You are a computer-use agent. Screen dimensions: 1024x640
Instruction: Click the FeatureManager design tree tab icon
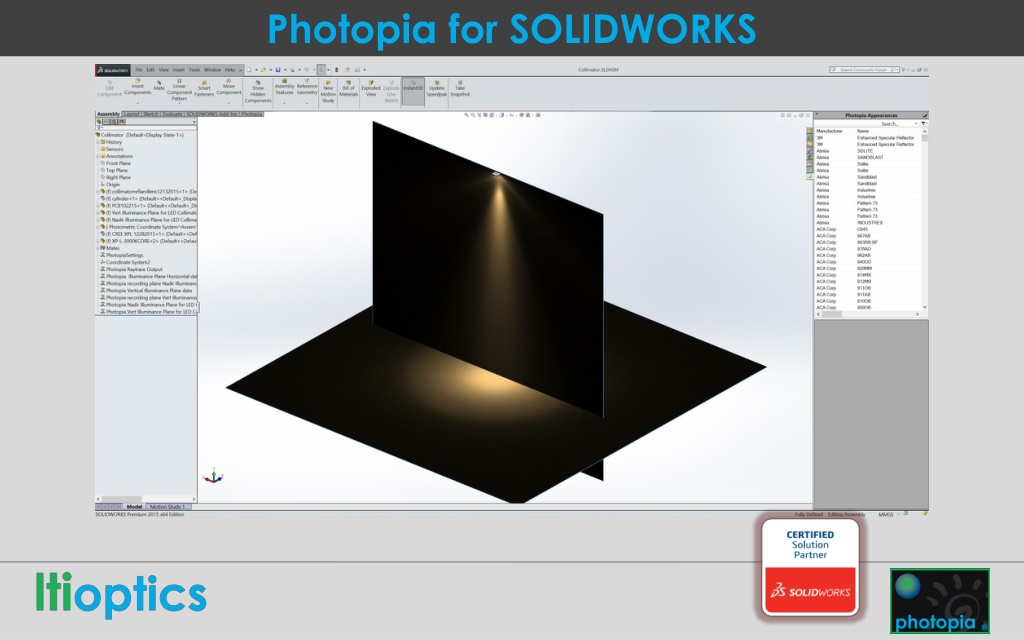[x=99, y=121]
